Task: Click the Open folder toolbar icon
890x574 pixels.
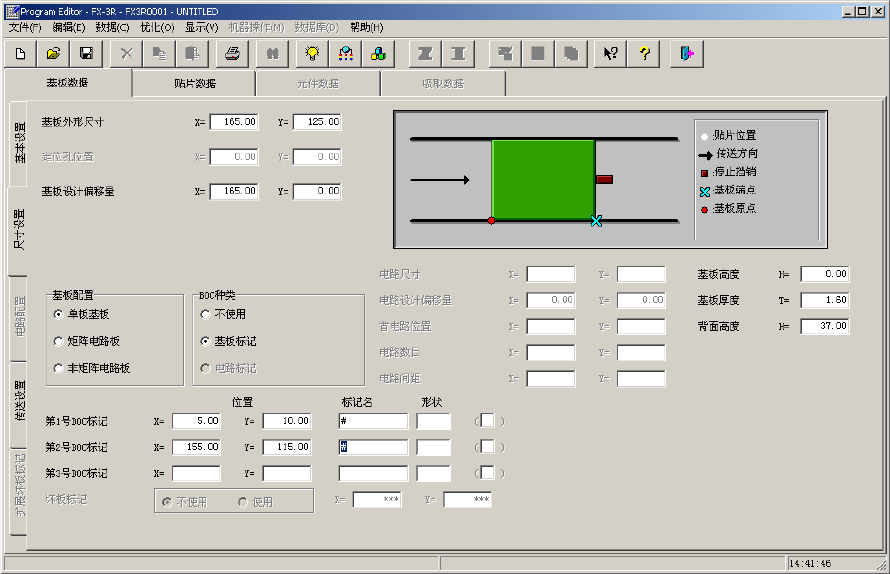Action: point(54,53)
